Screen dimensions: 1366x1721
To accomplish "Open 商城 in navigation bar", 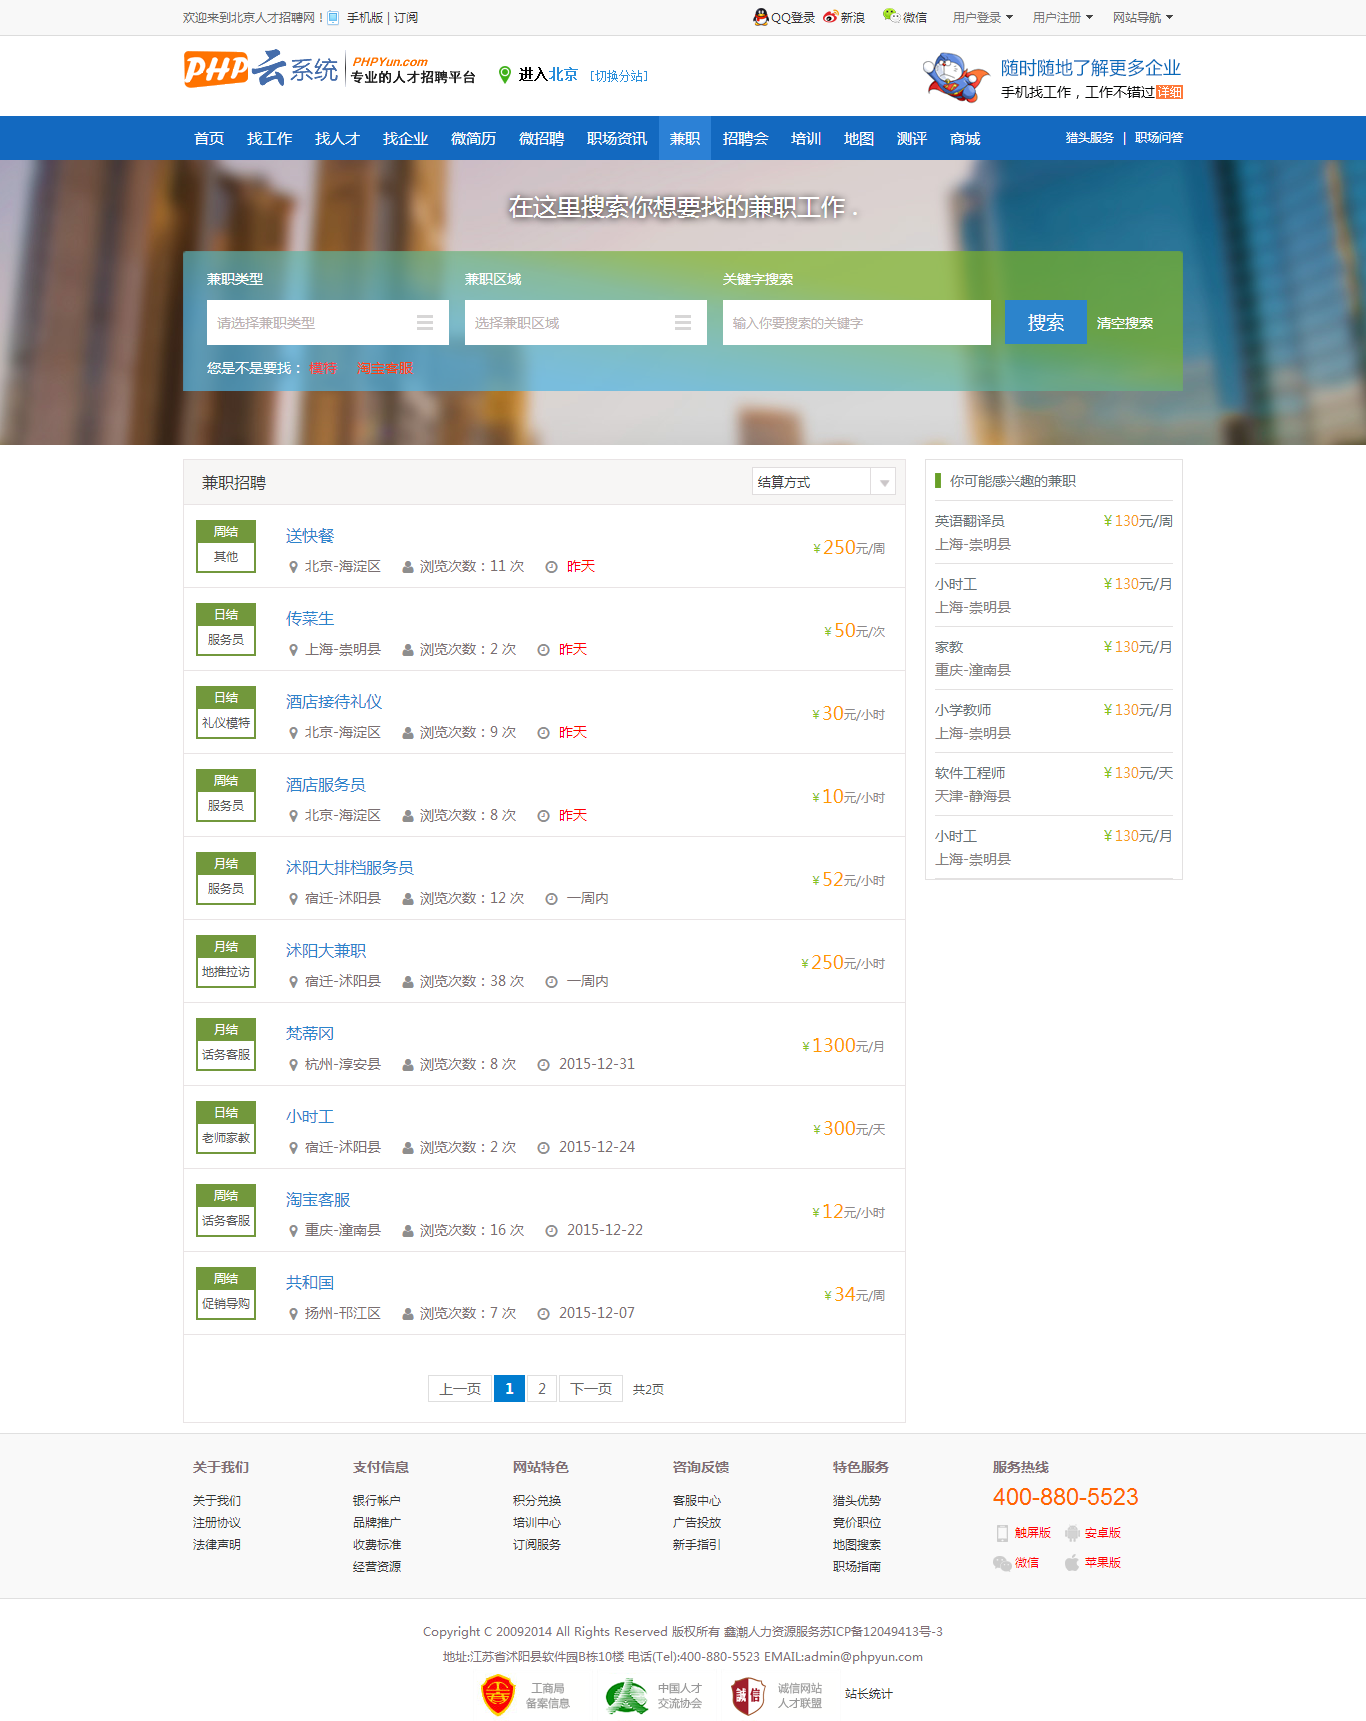I will tap(965, 139).
